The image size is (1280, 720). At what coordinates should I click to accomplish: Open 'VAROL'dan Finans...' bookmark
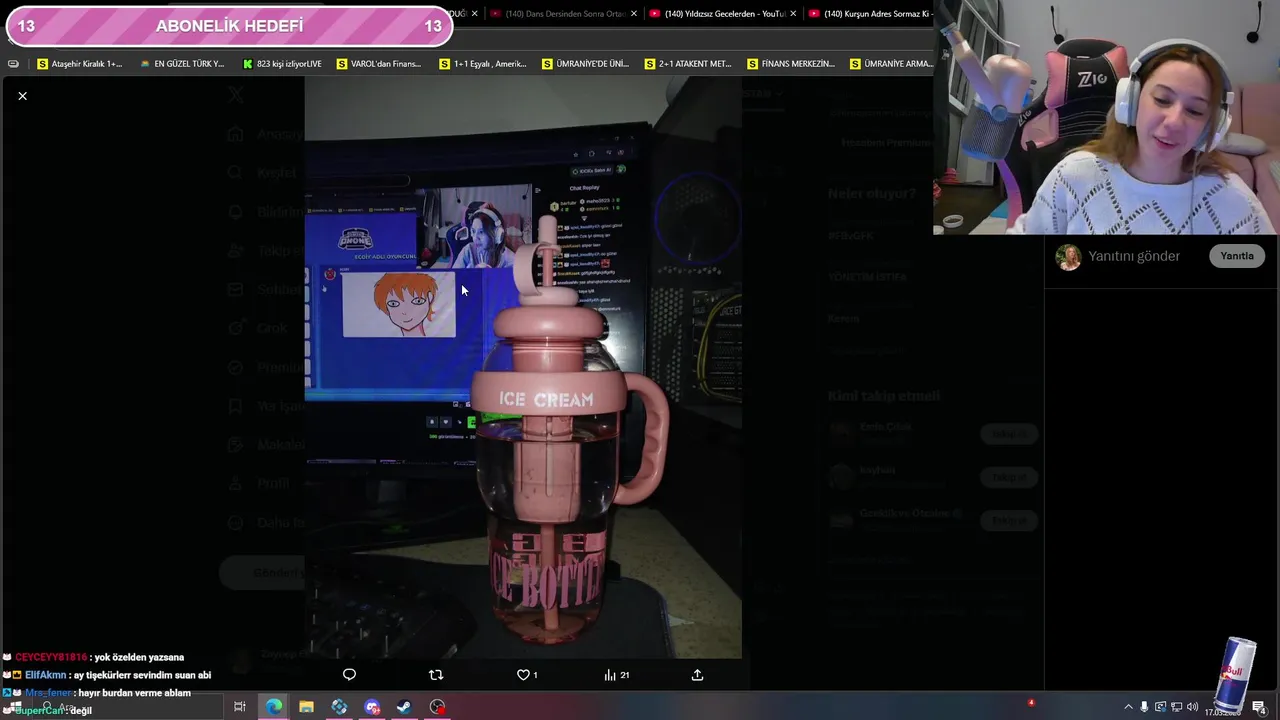click(379, 64)
